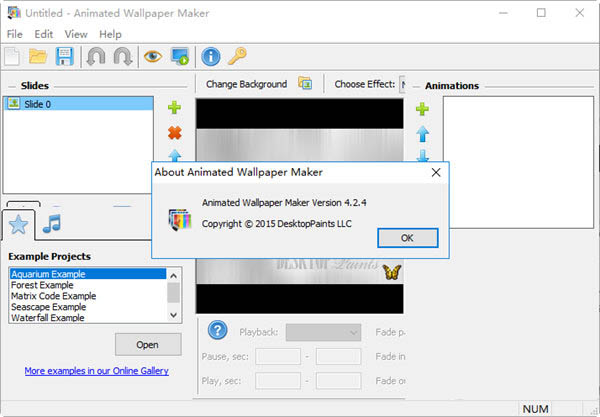The height and width of the screenshot is (417, 600).
Task: Click the Copyright 2015 DesktopPaints LLC text
Action: point(276,224)
